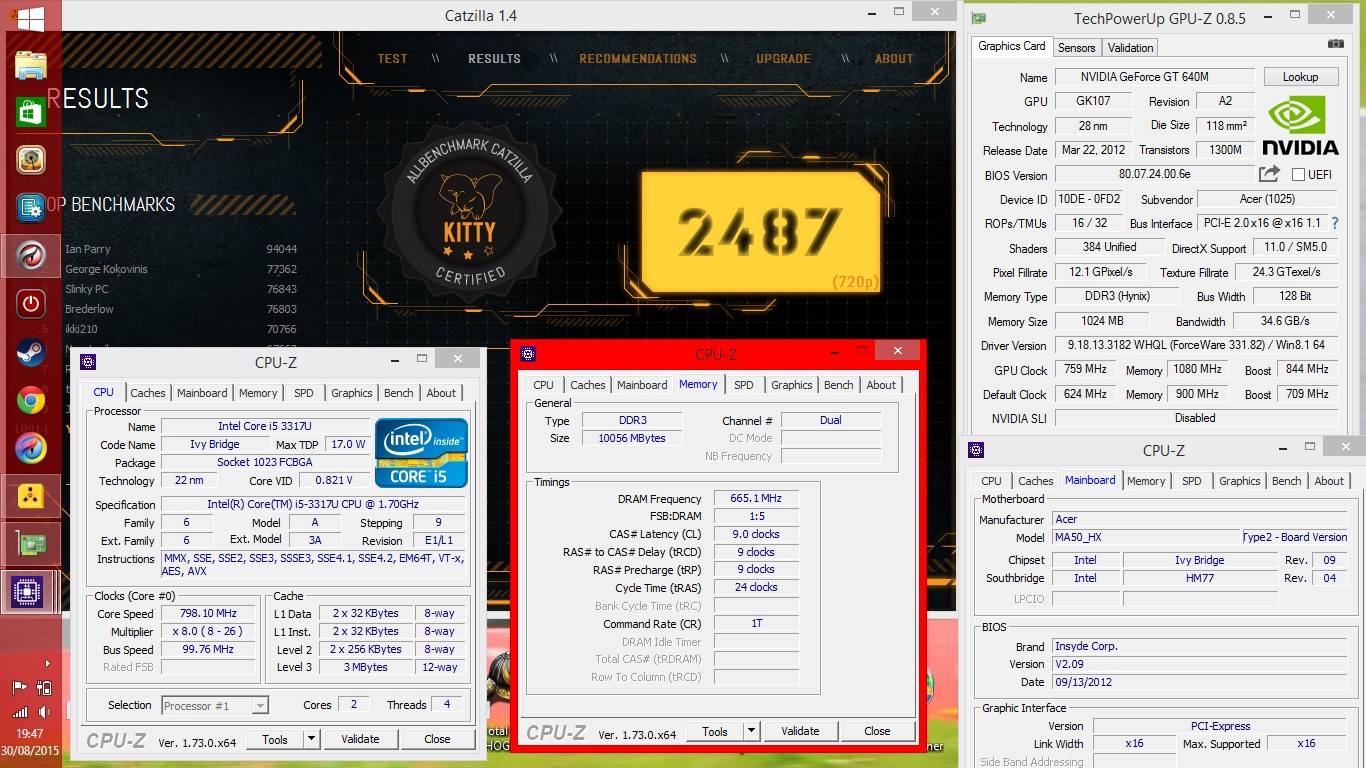Click the mainboard Model field MA50_HX

[1147, 537]
